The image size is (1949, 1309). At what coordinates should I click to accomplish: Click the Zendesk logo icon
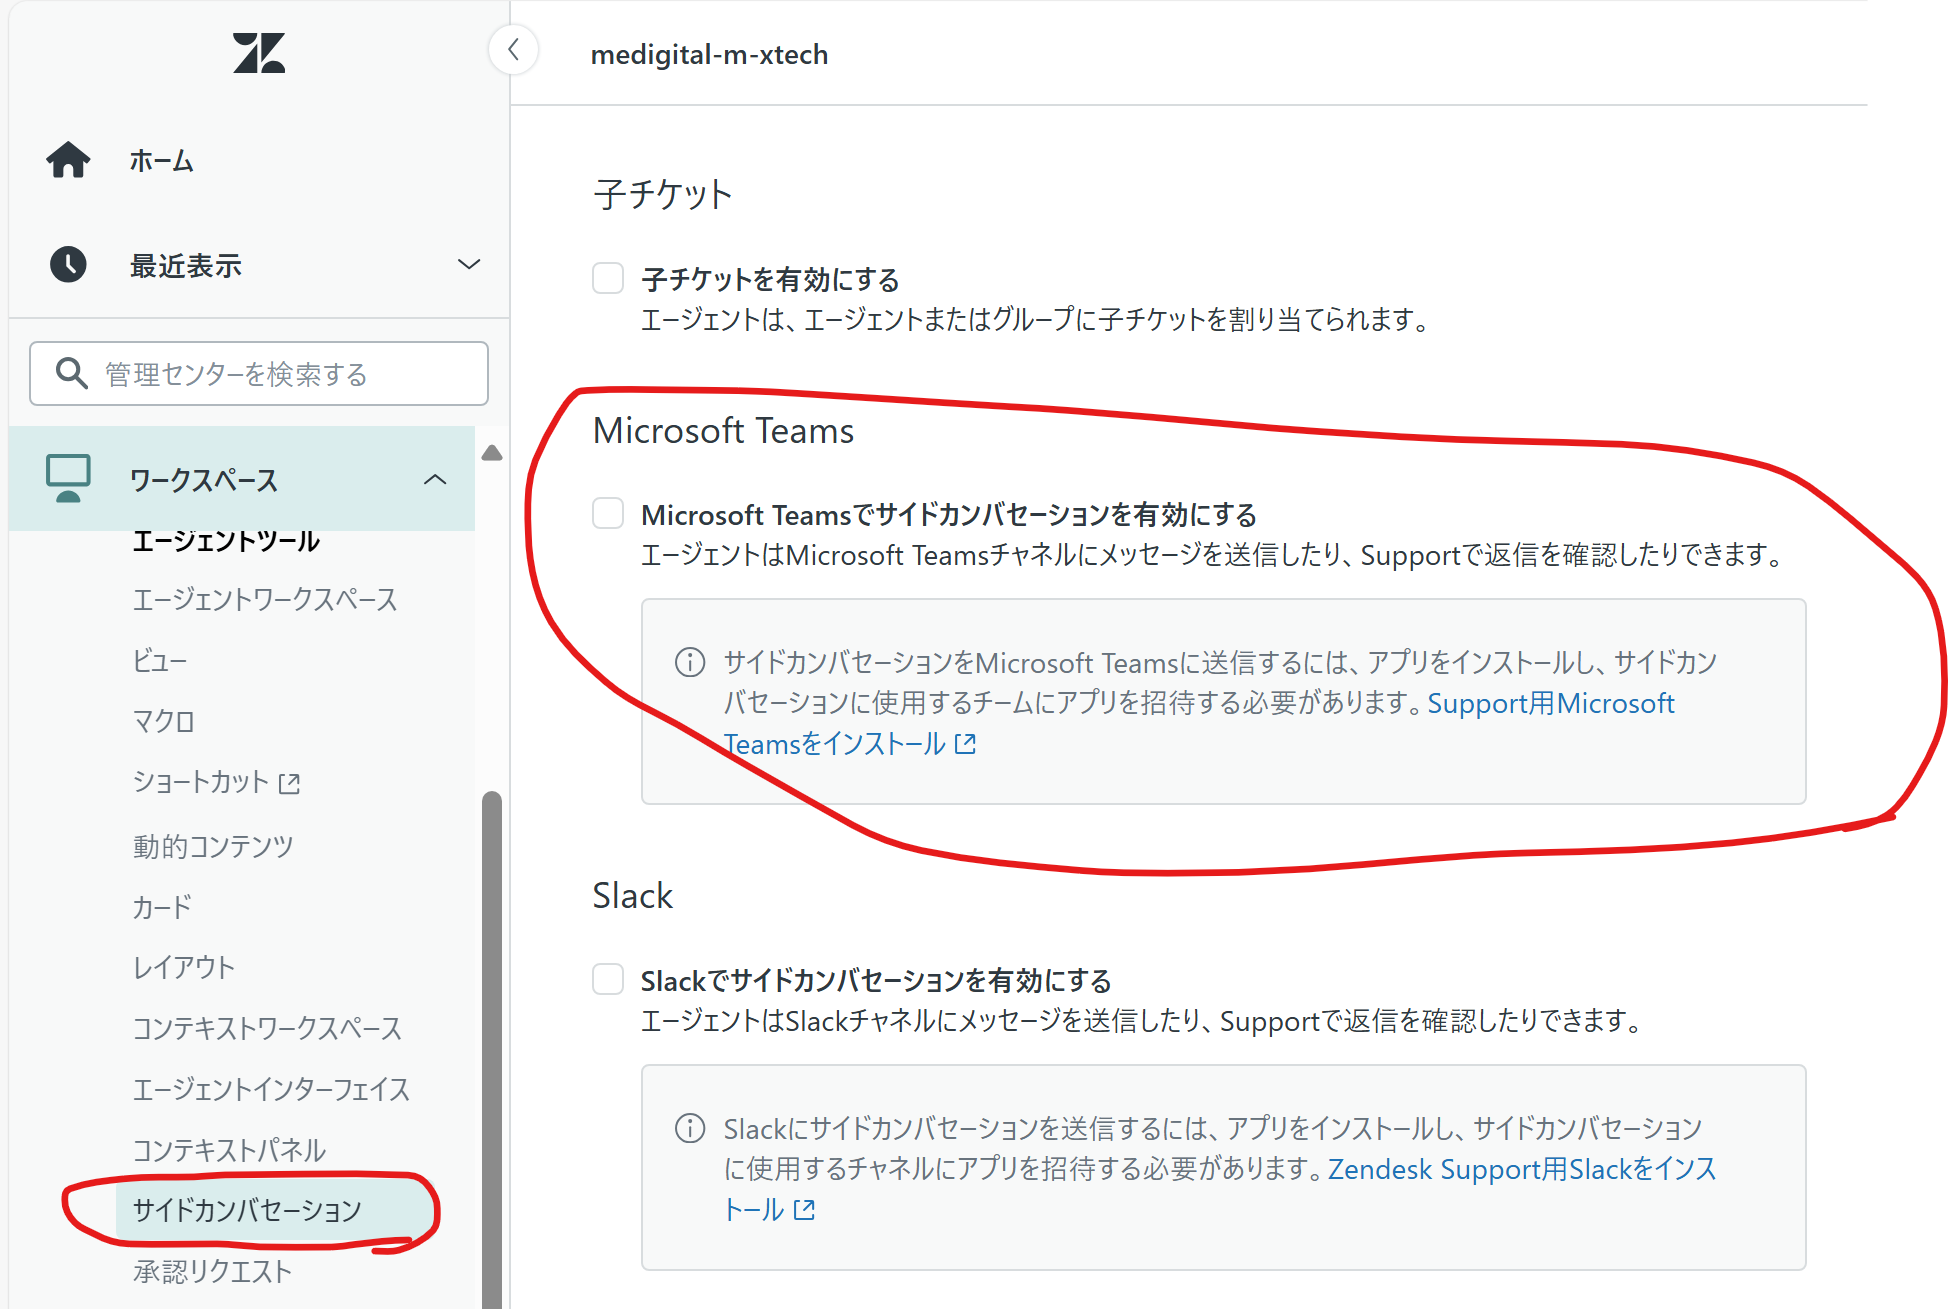coord(258,53)
